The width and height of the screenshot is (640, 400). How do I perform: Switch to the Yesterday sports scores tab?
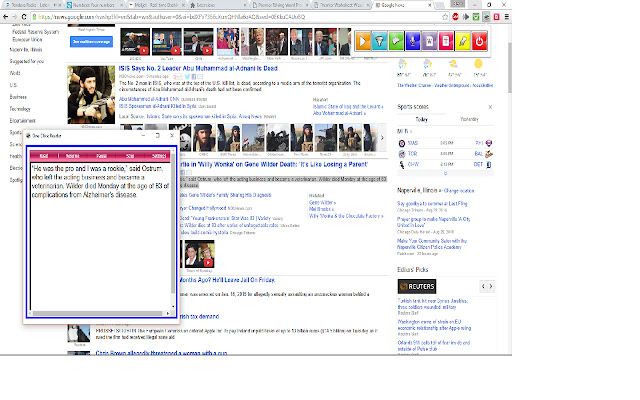tap(469, 120)
